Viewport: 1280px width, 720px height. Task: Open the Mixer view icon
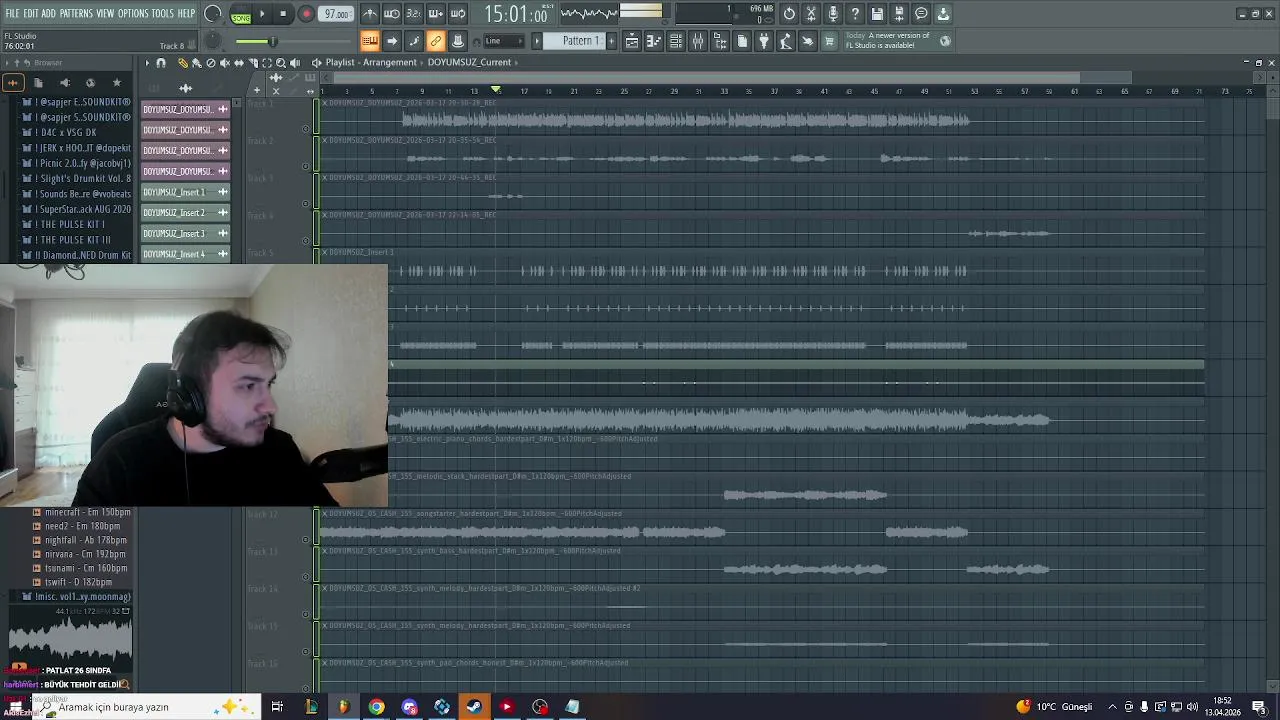(698, 41)
